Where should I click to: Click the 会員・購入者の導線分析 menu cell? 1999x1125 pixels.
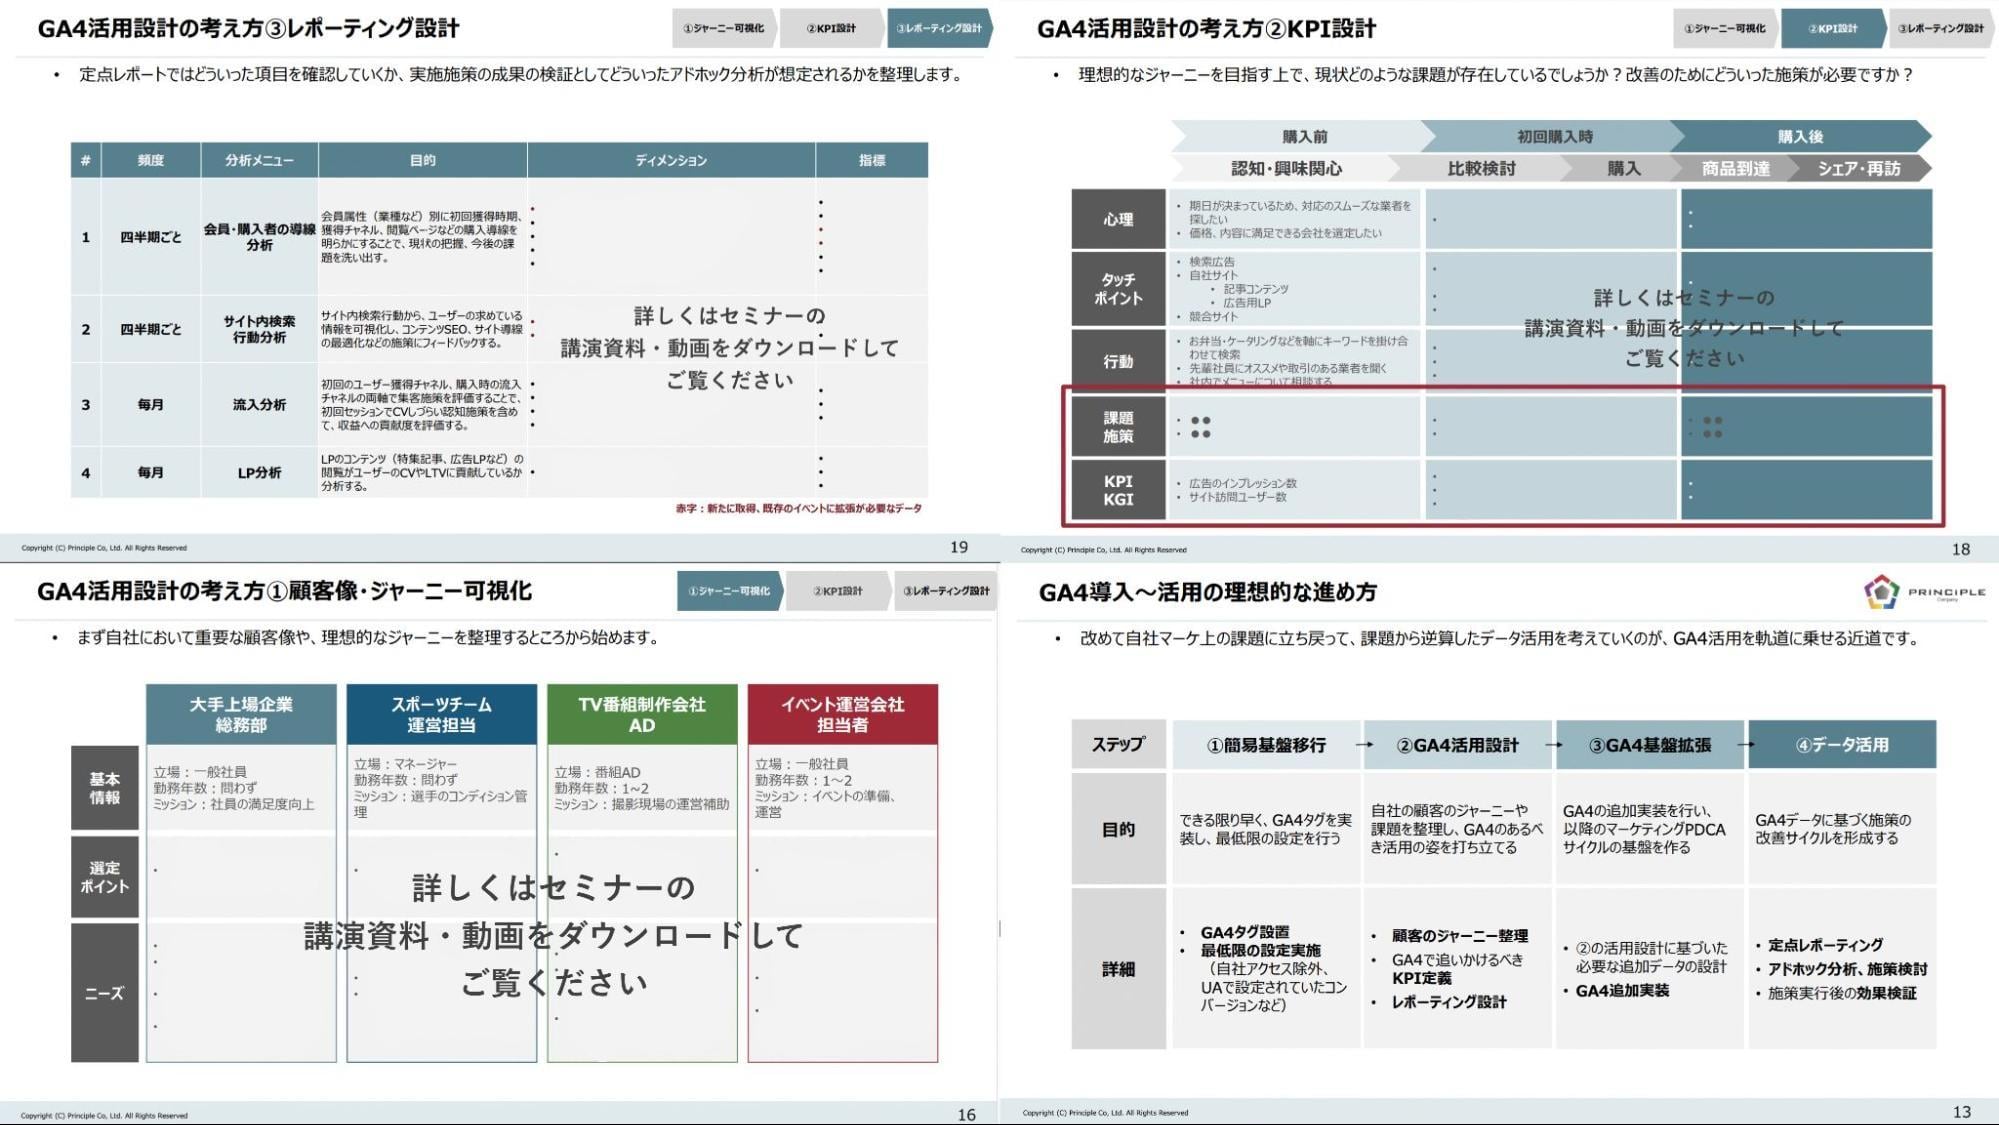pos(259,237)
